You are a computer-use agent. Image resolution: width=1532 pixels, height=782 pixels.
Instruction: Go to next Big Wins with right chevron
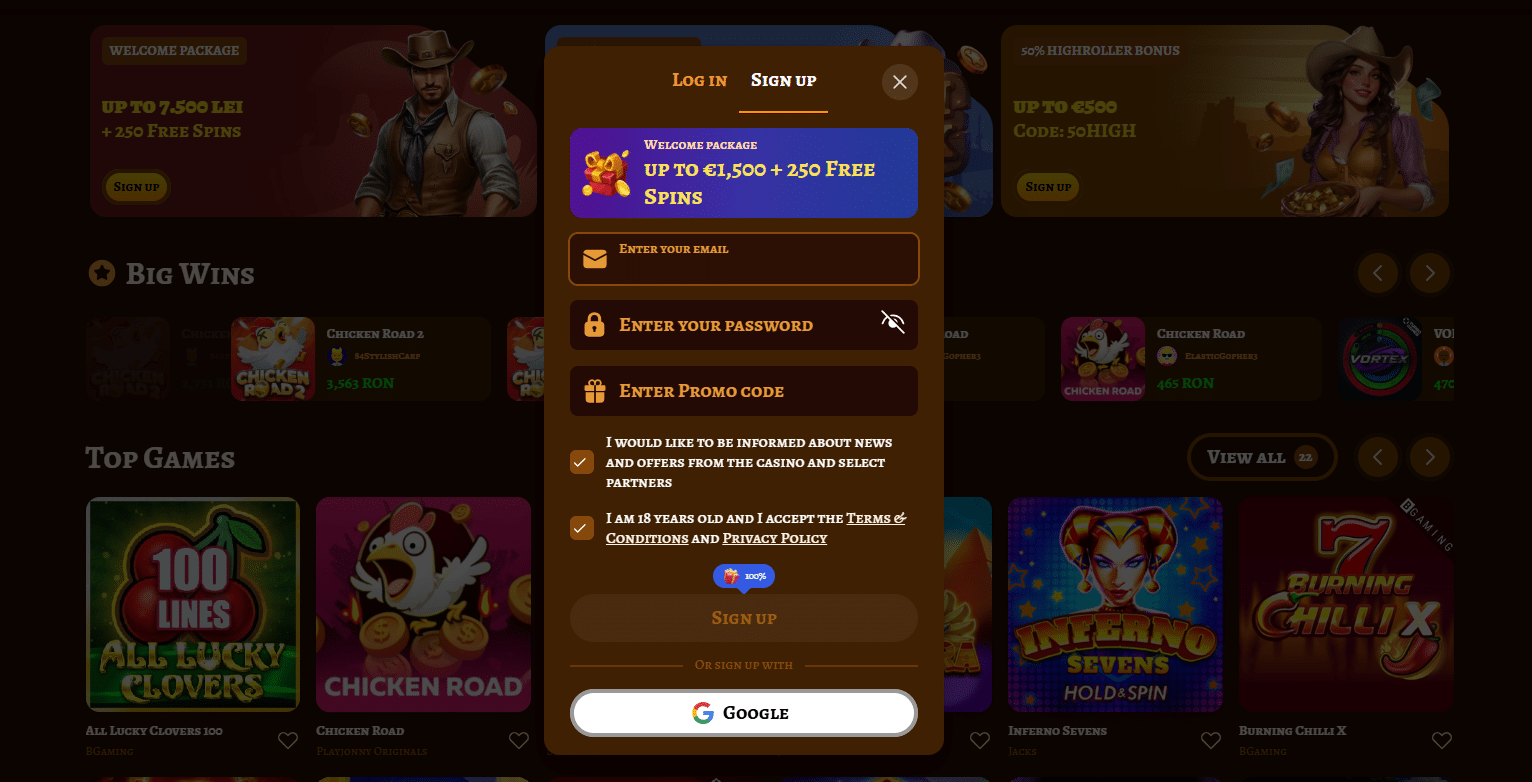(x=1430, y=273)
